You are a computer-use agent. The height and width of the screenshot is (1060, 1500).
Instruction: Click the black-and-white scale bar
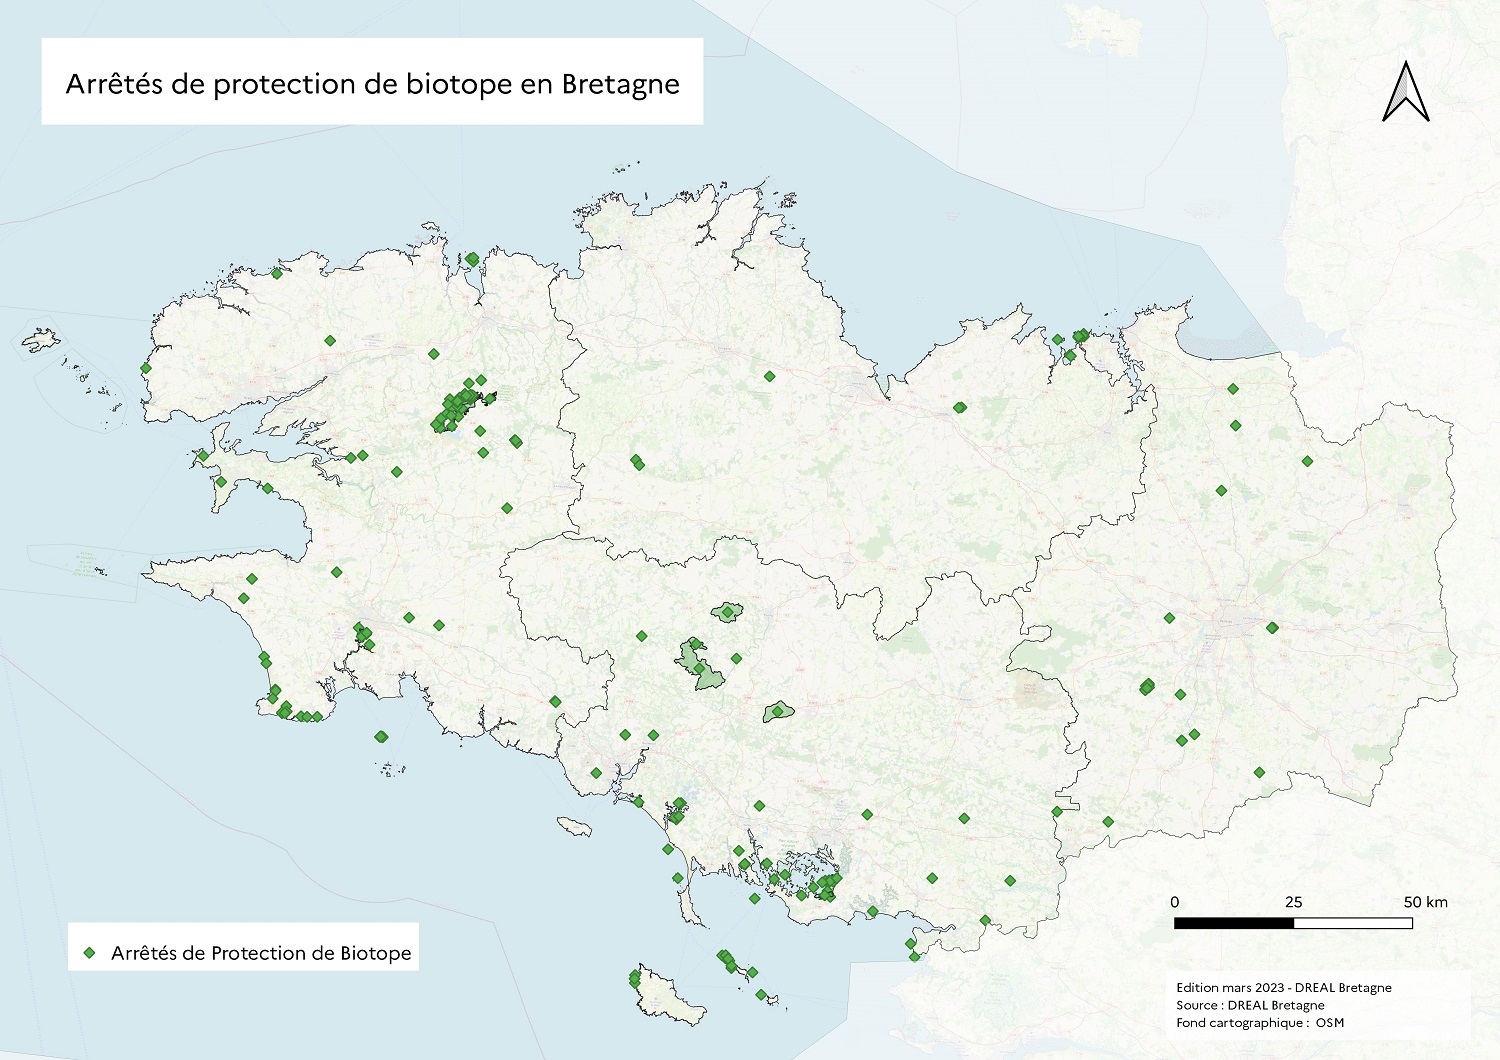point(1293,923)
